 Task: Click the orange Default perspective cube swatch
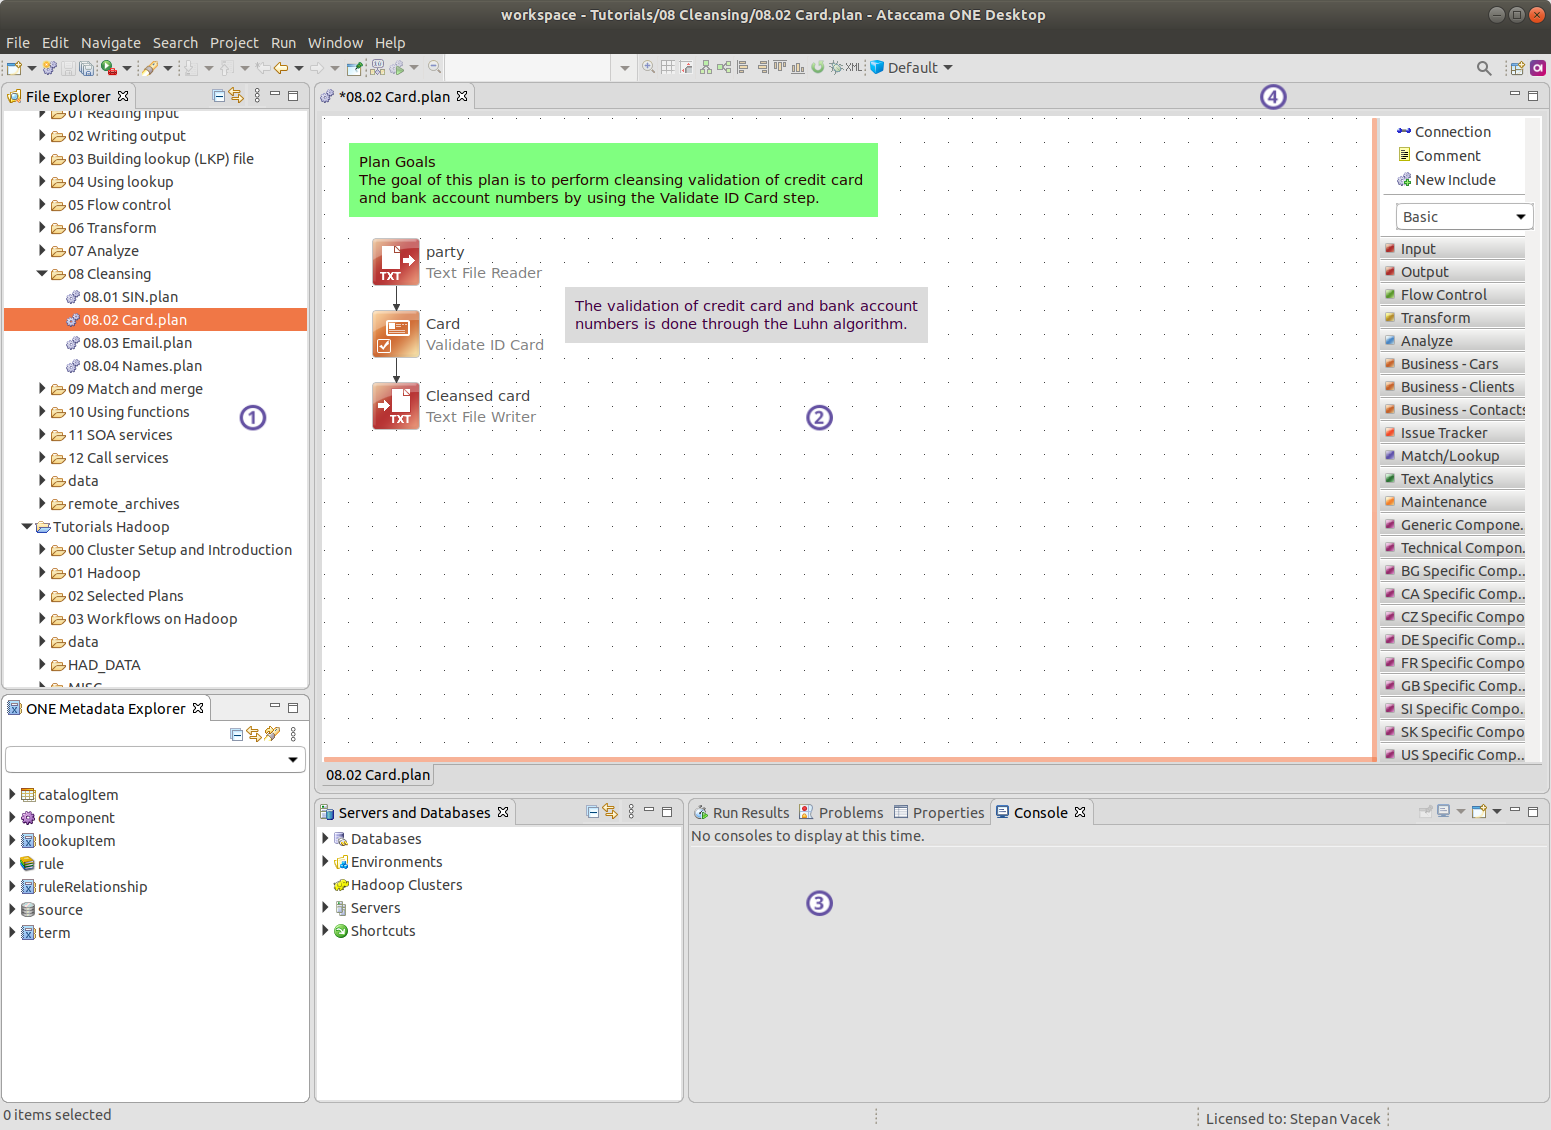click(x=878, y=67)
